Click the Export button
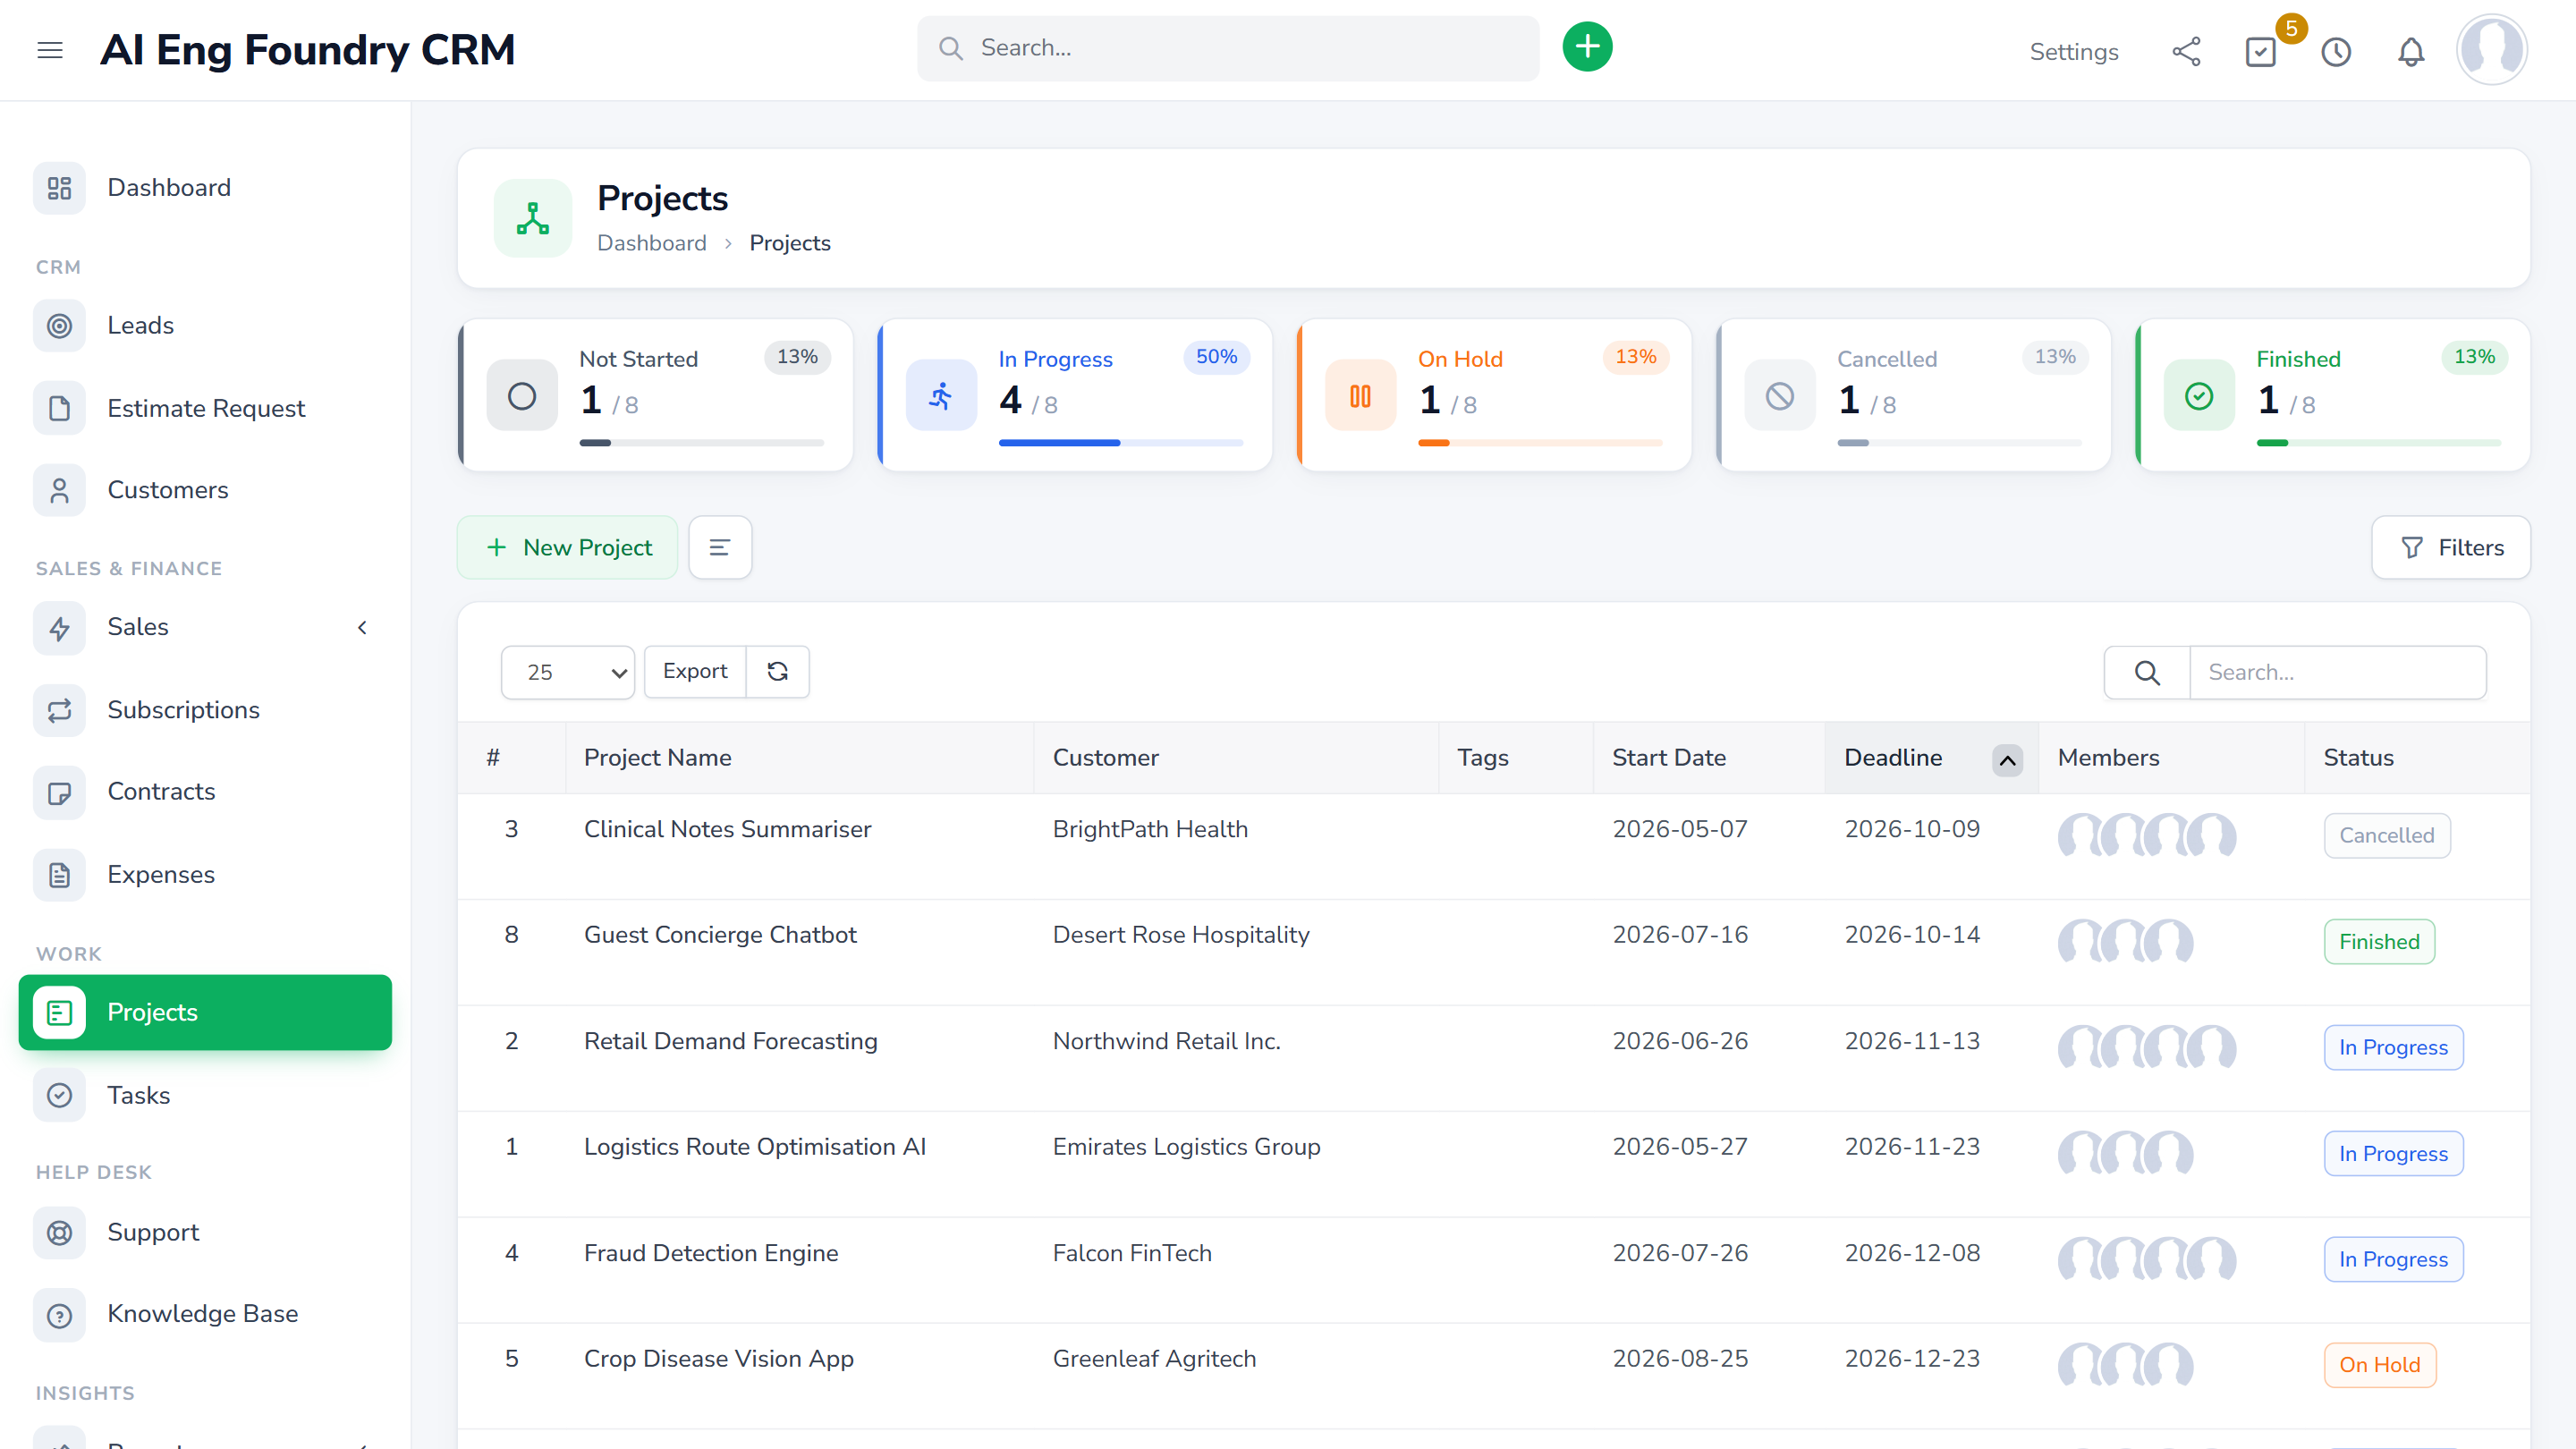Viewport: 2576px width, 1449px height. pos(695,671)
